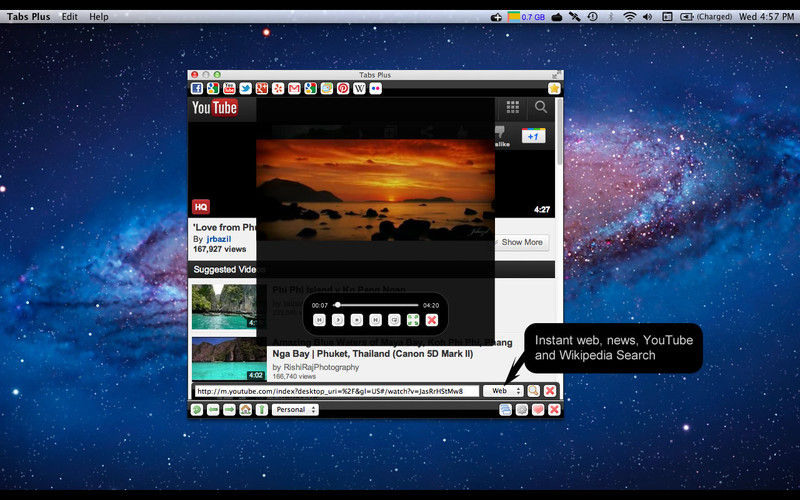
Task: Click the YouTube page search magnifier
Action: [541, 107]
